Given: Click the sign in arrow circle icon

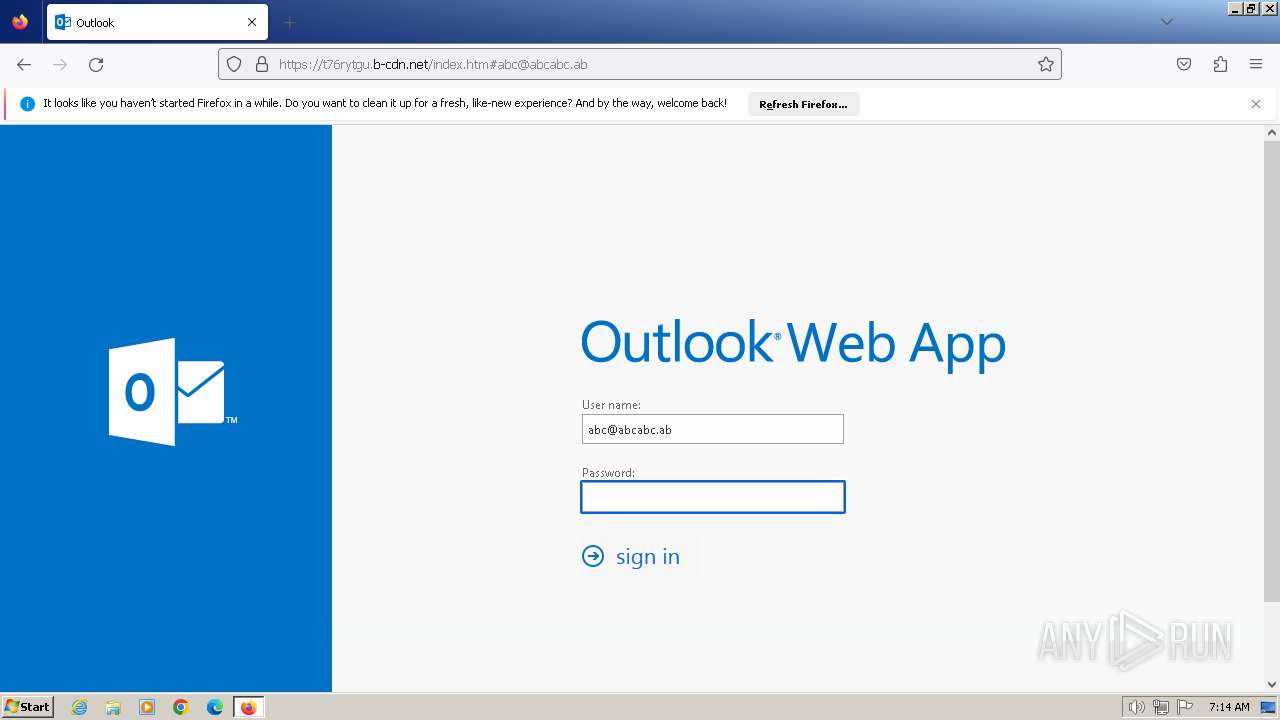Looking at the screenshot, I should (593, 556).
